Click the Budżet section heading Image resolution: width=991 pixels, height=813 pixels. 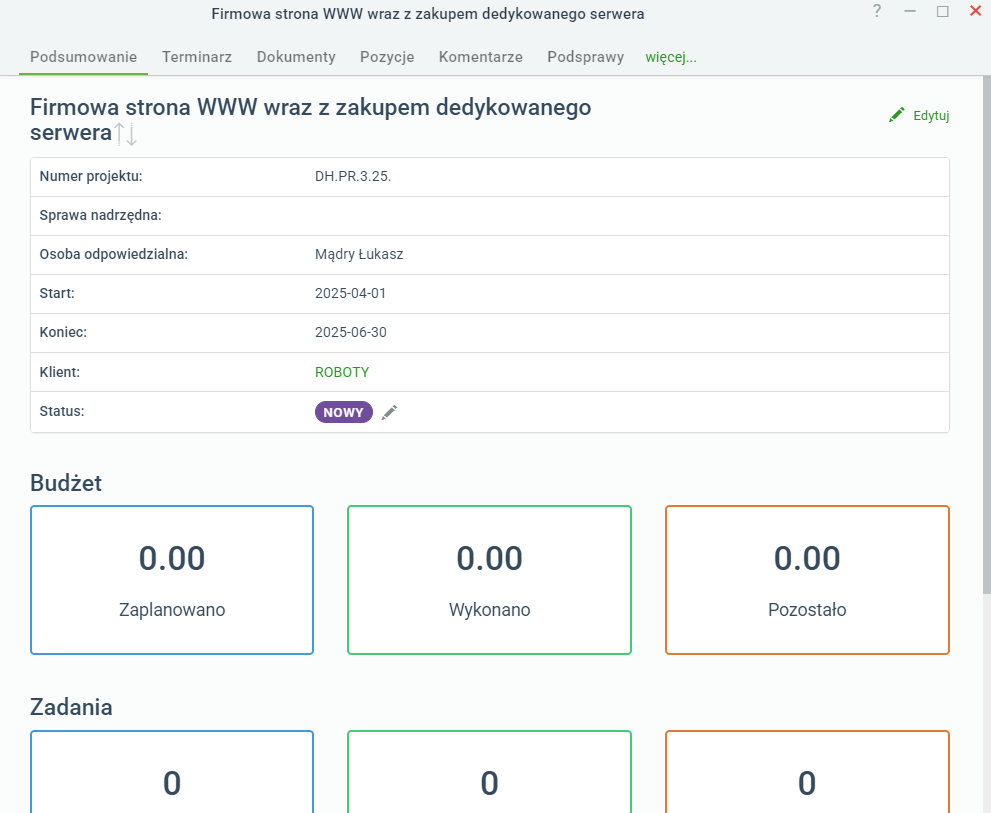(x=66, y=483)
